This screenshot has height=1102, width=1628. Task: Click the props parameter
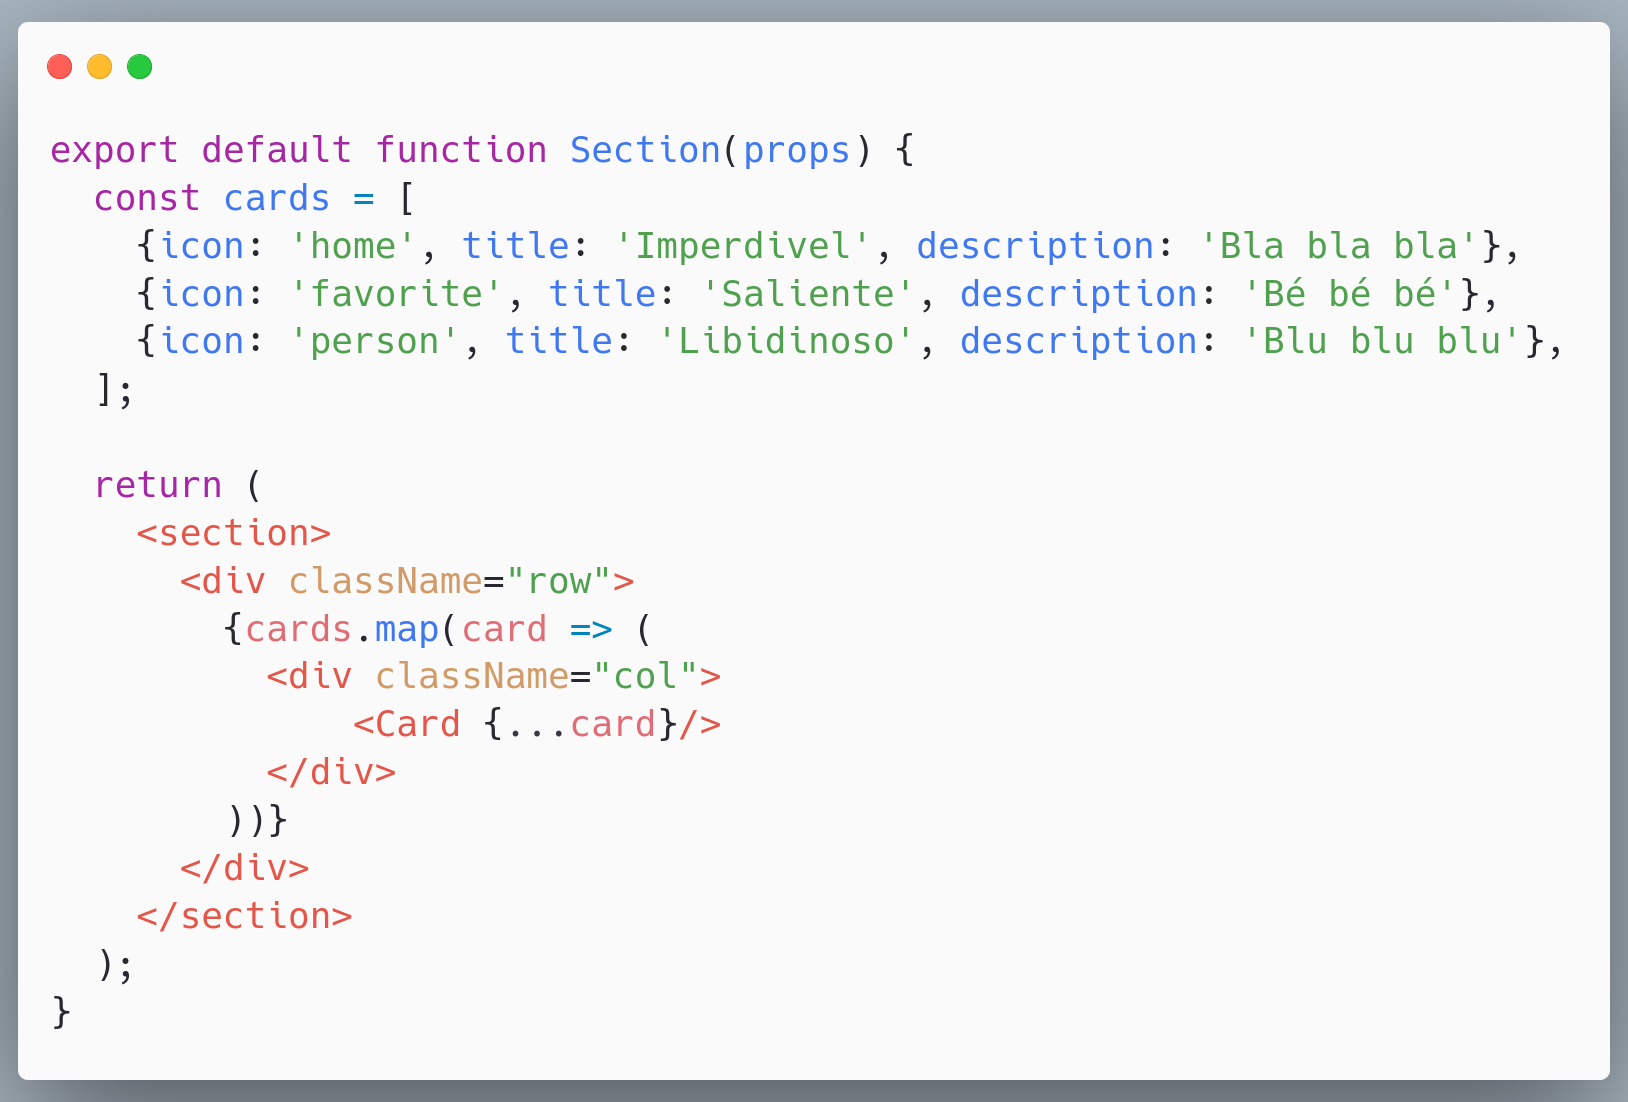[x=797, y=151]
